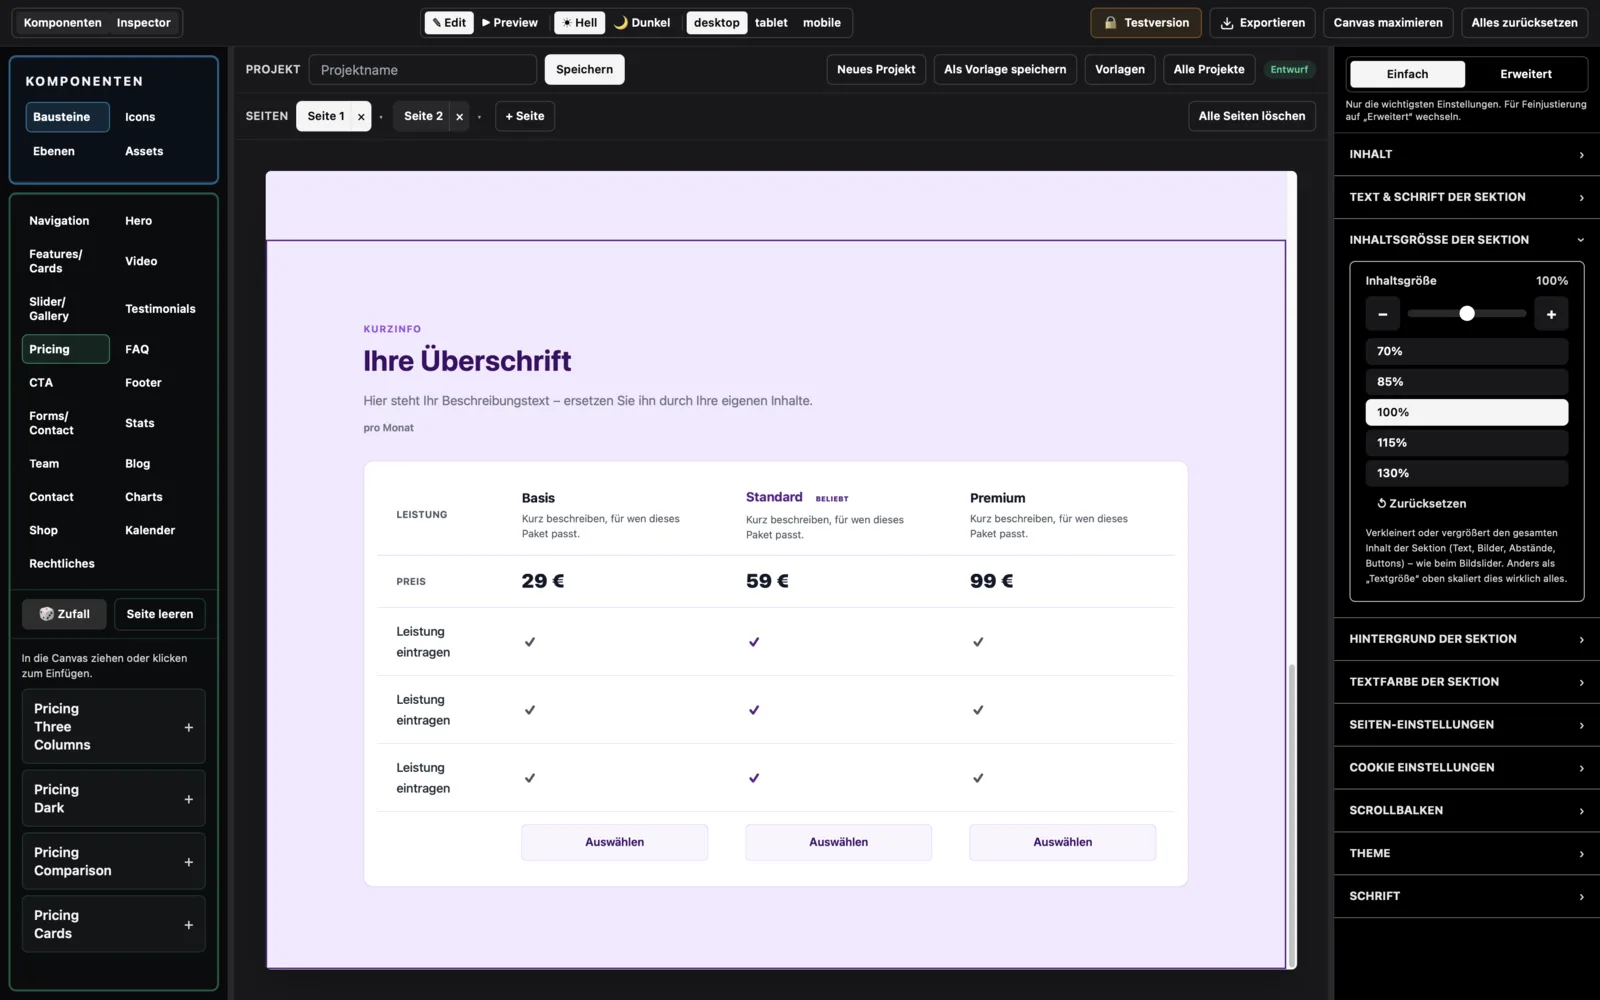This screenshot has width=1600, height=1000.
Task: Expand the INHALT section
Action: [x=1466, y=155]
